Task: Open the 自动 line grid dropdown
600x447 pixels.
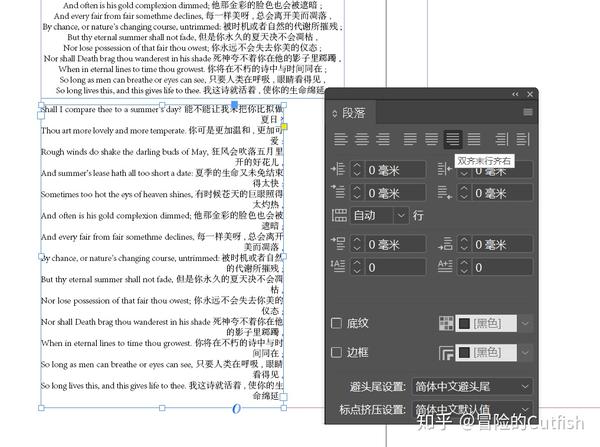Action: (400, 216)
